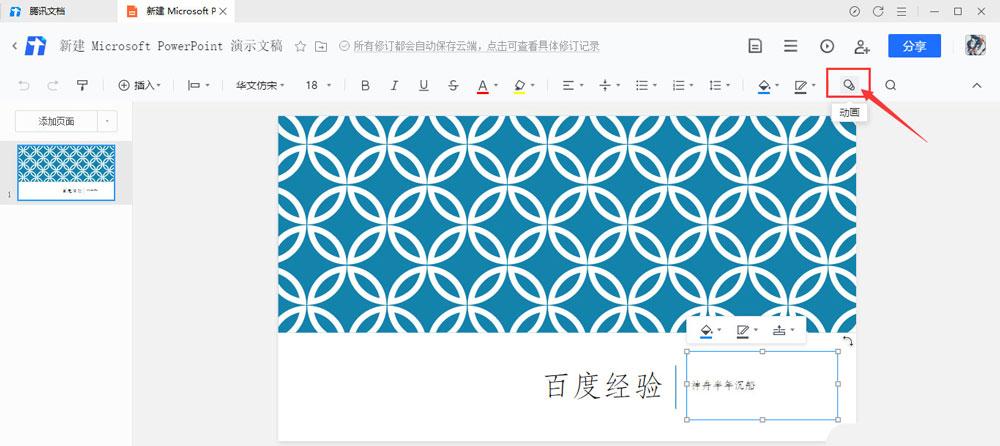The image size is (1000, 446).
Task: Toggle strikethrough formatting
Action: (454, 86)
